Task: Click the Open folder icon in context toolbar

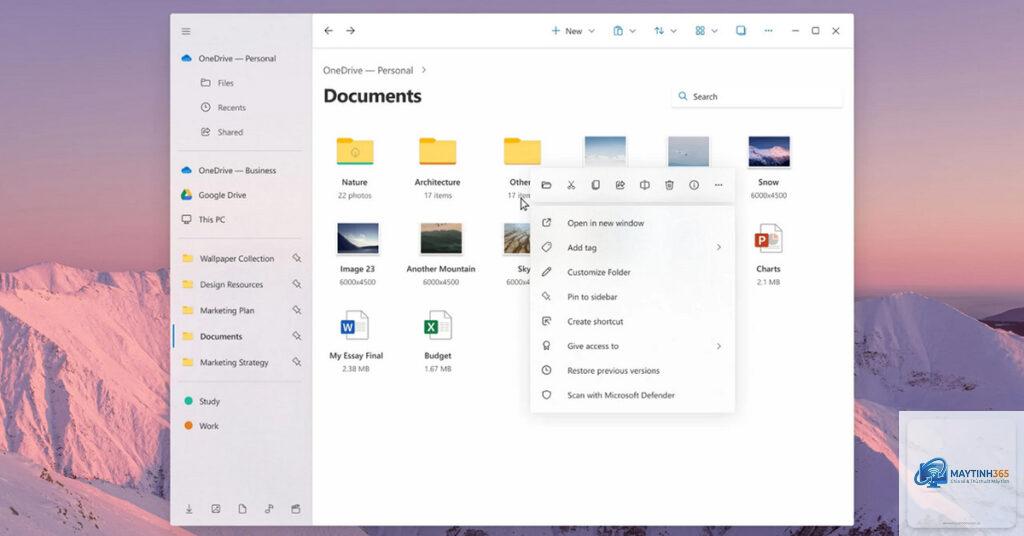Action: [547, 185]
